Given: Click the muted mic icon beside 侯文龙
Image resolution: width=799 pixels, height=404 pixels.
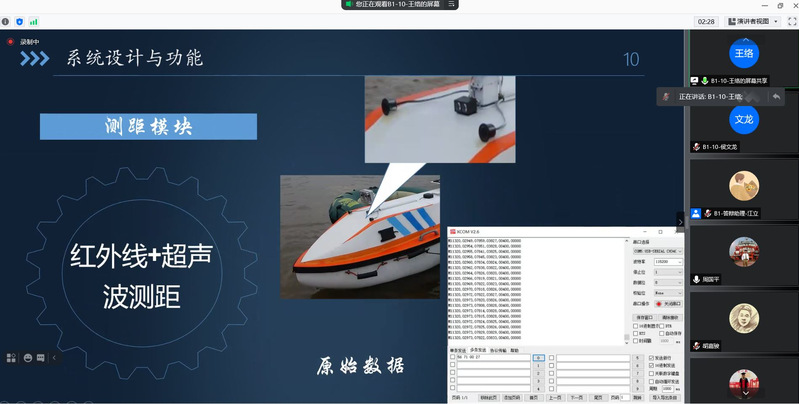Looking at the screenshot, I should click(x=697, y=147).
